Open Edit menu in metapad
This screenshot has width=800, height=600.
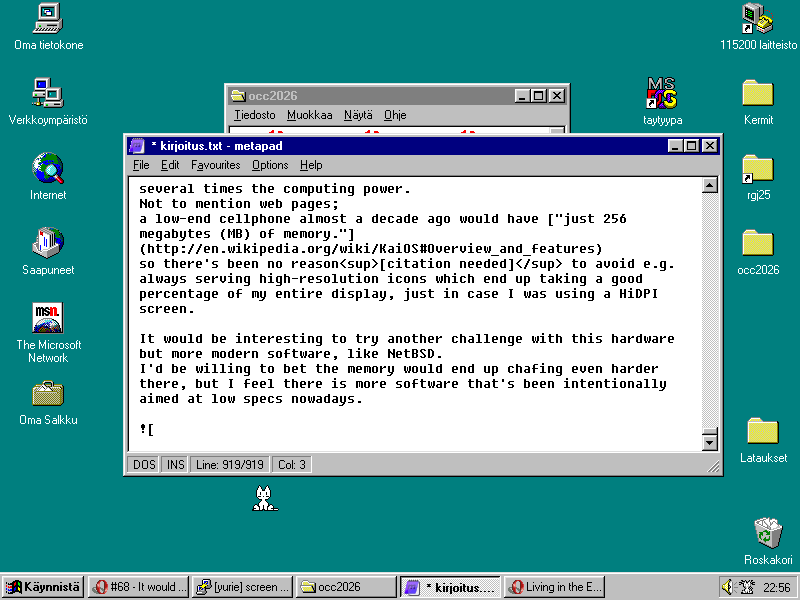coord(170,165)
